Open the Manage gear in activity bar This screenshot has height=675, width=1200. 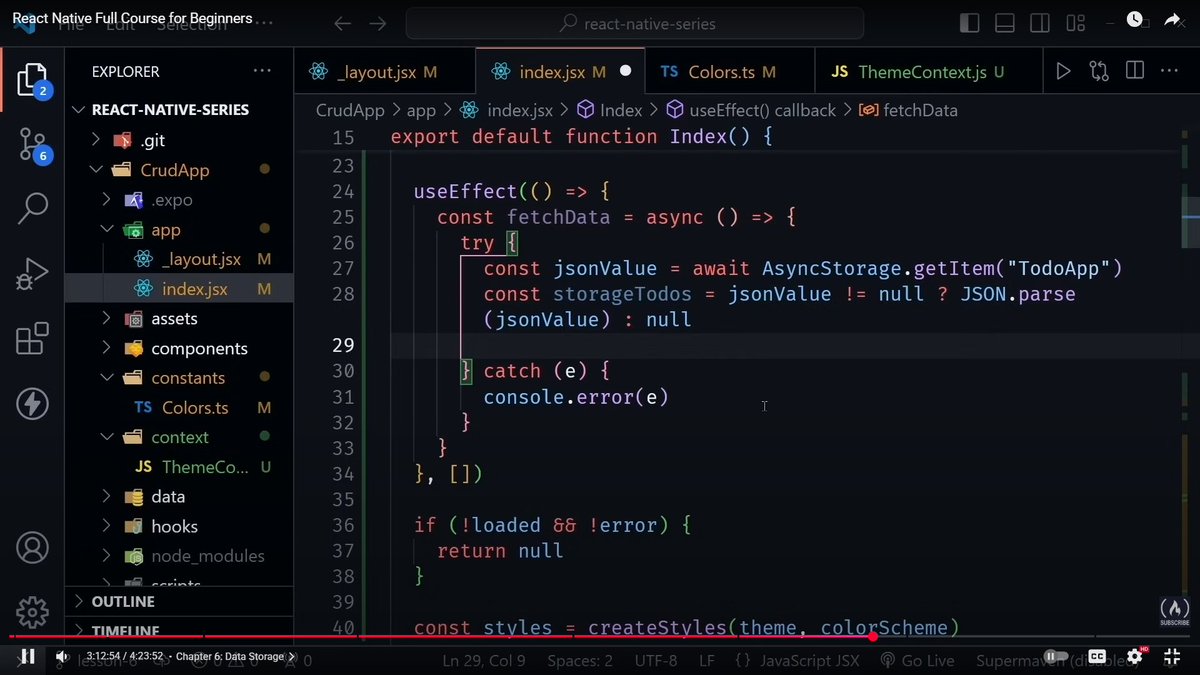[x=32, y=611]
